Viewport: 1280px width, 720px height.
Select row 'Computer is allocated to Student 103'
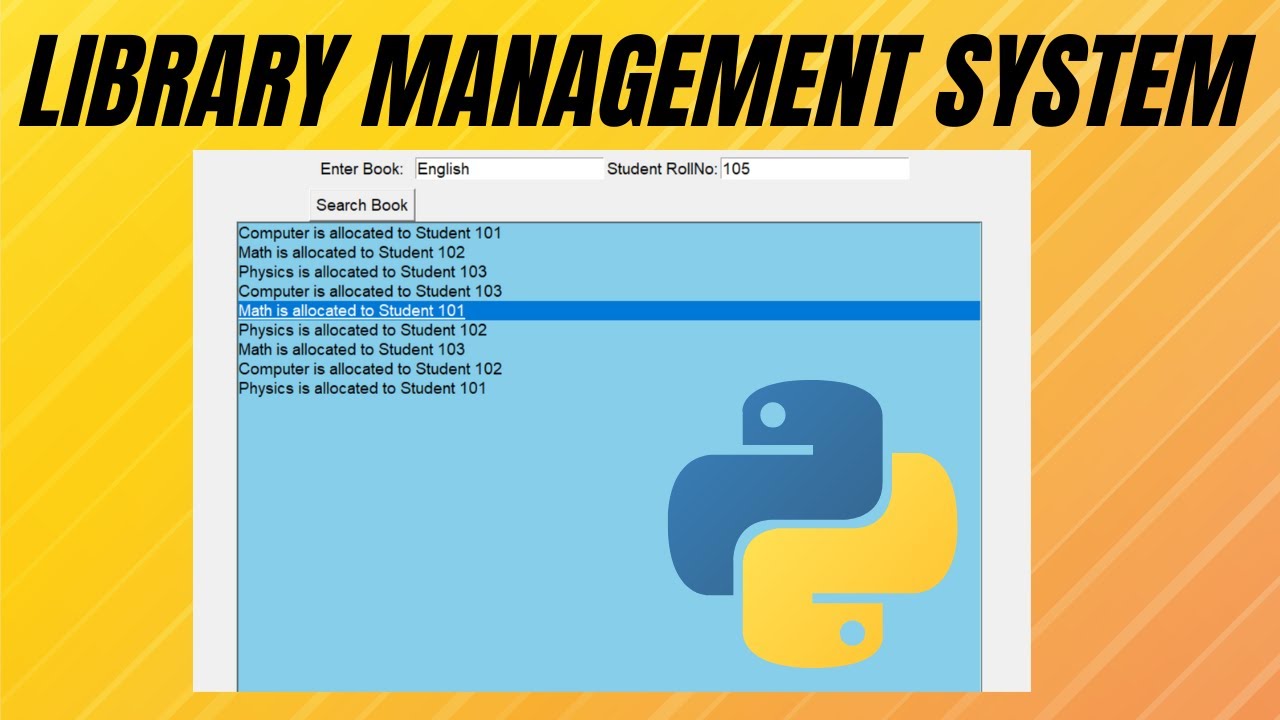pyautogui.click(x=609, y=291)
